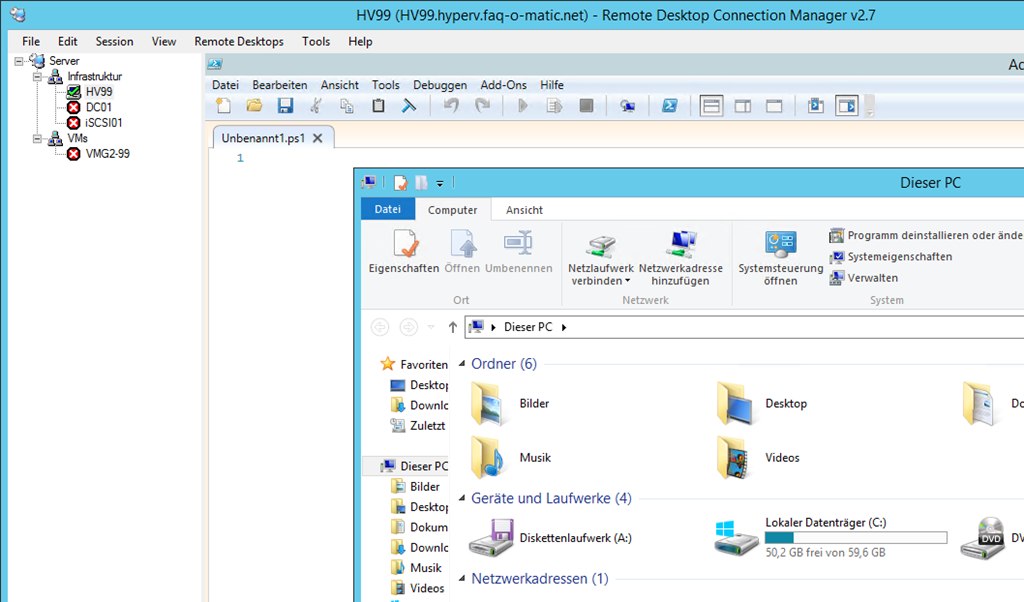Screen dimensions: 1024x602
Task: Click the Undo arrow in ISE toolbar
Action: (x=451, y=106)
